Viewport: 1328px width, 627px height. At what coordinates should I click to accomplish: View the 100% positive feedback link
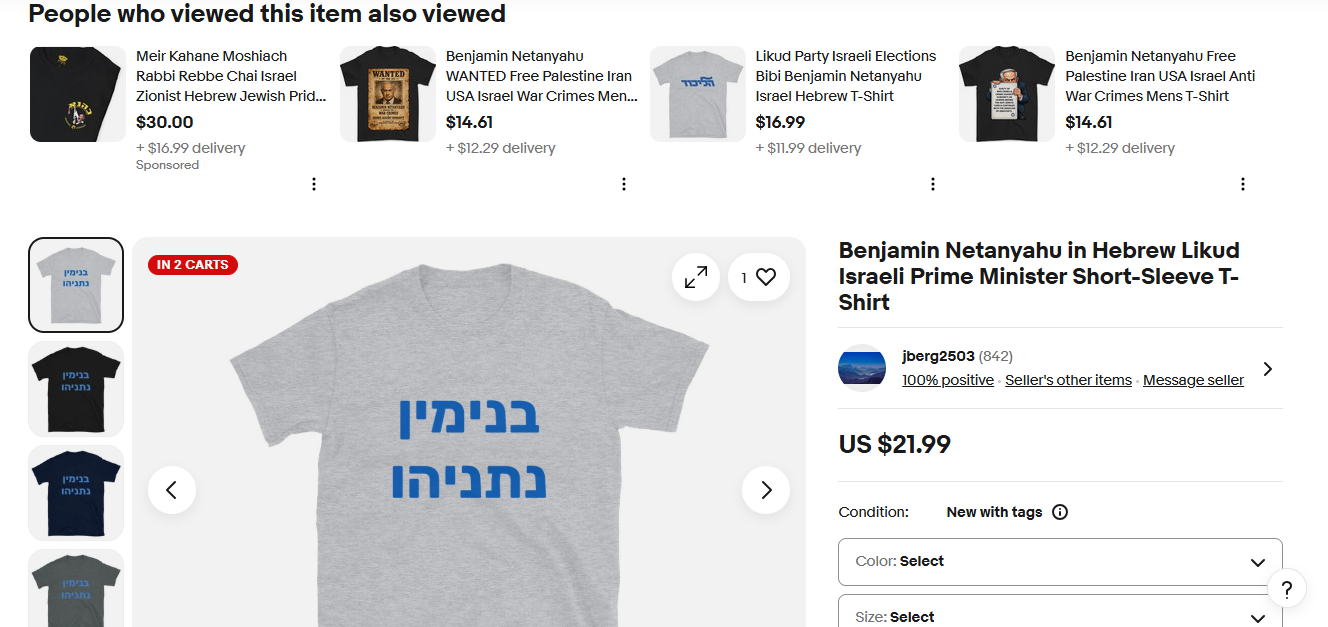(948, 380)
